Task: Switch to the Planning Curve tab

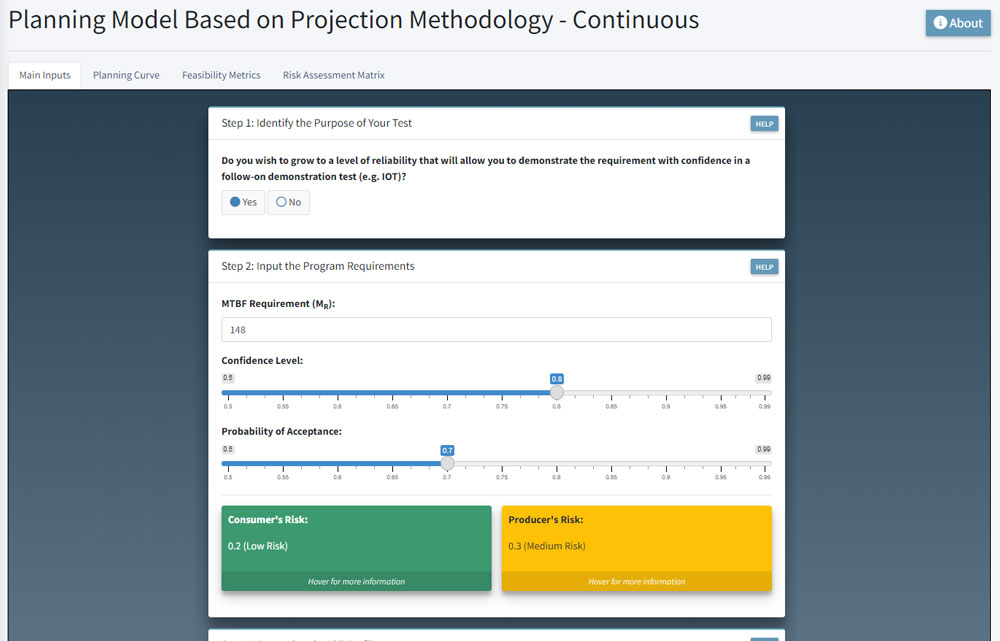Action: pyautogui.click(x=126, y=75)
